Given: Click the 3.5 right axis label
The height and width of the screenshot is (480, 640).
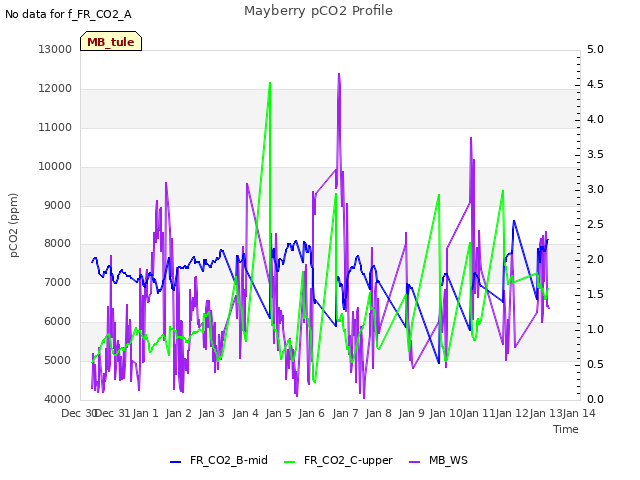Looking at the screenshot, I should (595, 155).
